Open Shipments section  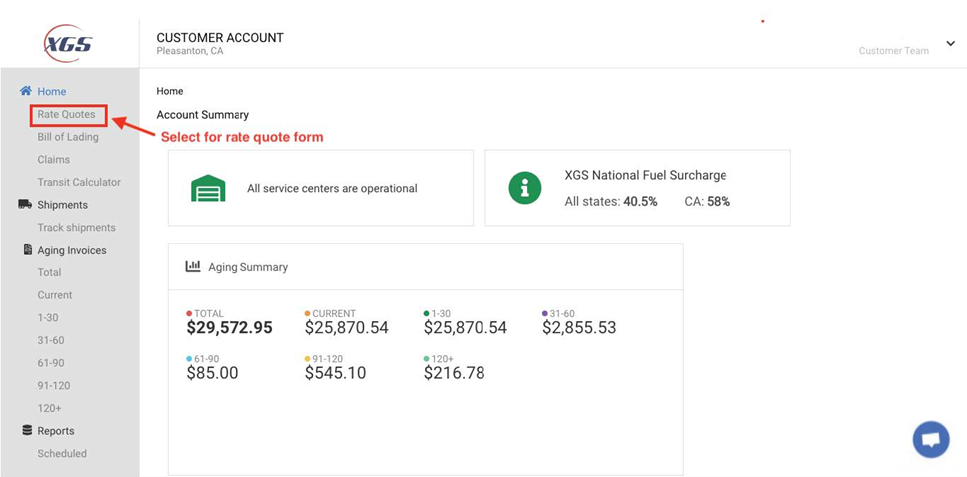(x=62, y=205)
